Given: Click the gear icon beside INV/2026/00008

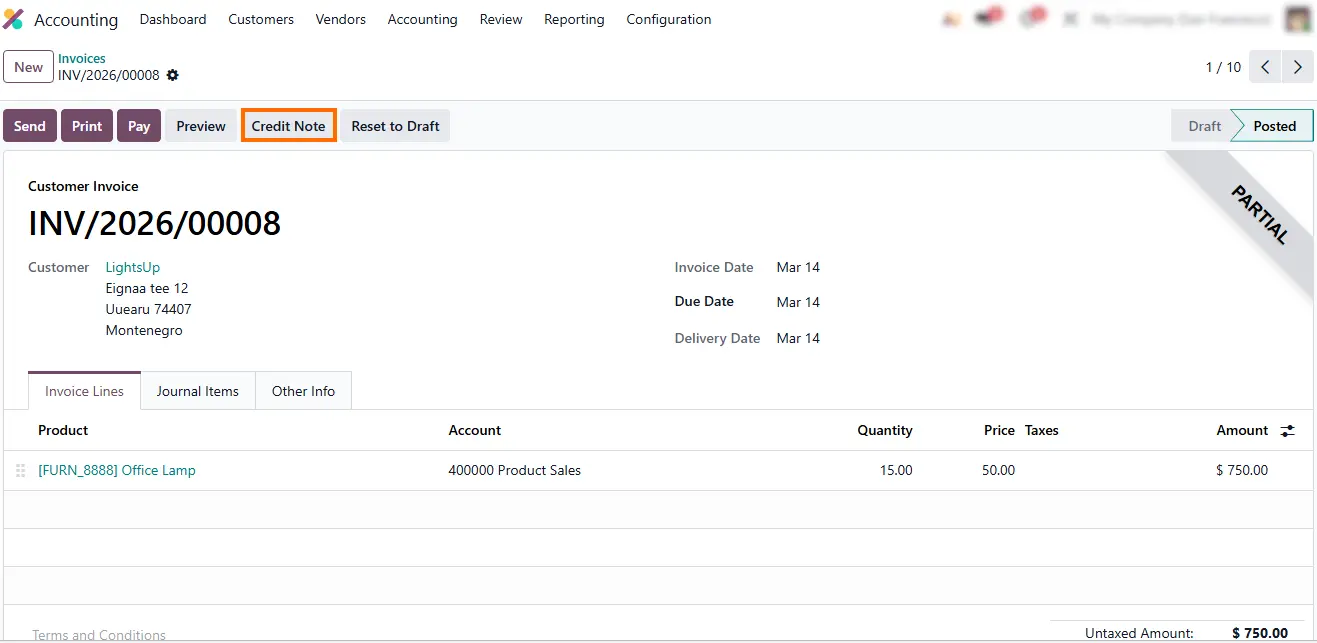Looking at the screenshot, I should (173, 75).
